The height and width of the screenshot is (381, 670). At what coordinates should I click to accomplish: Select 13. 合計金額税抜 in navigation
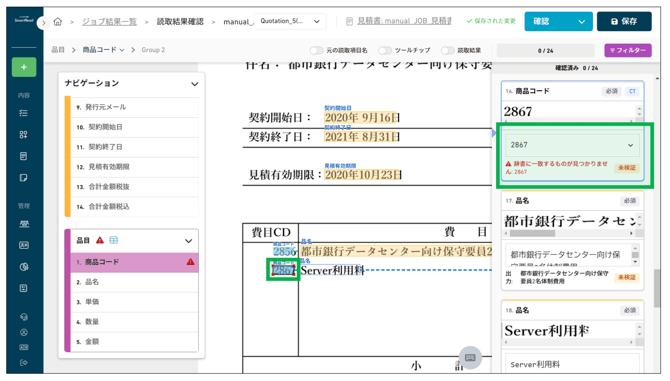(134, 186)
